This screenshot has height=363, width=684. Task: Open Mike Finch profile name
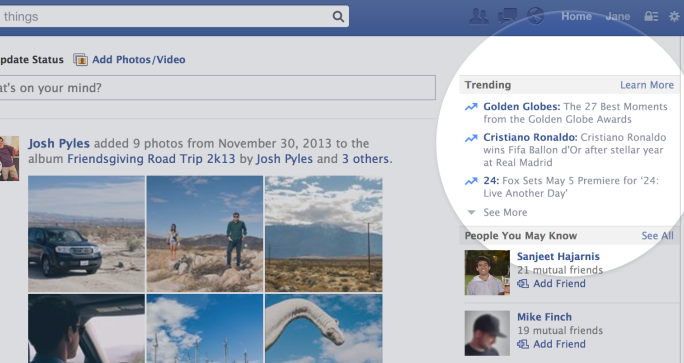tap(544, 317)
